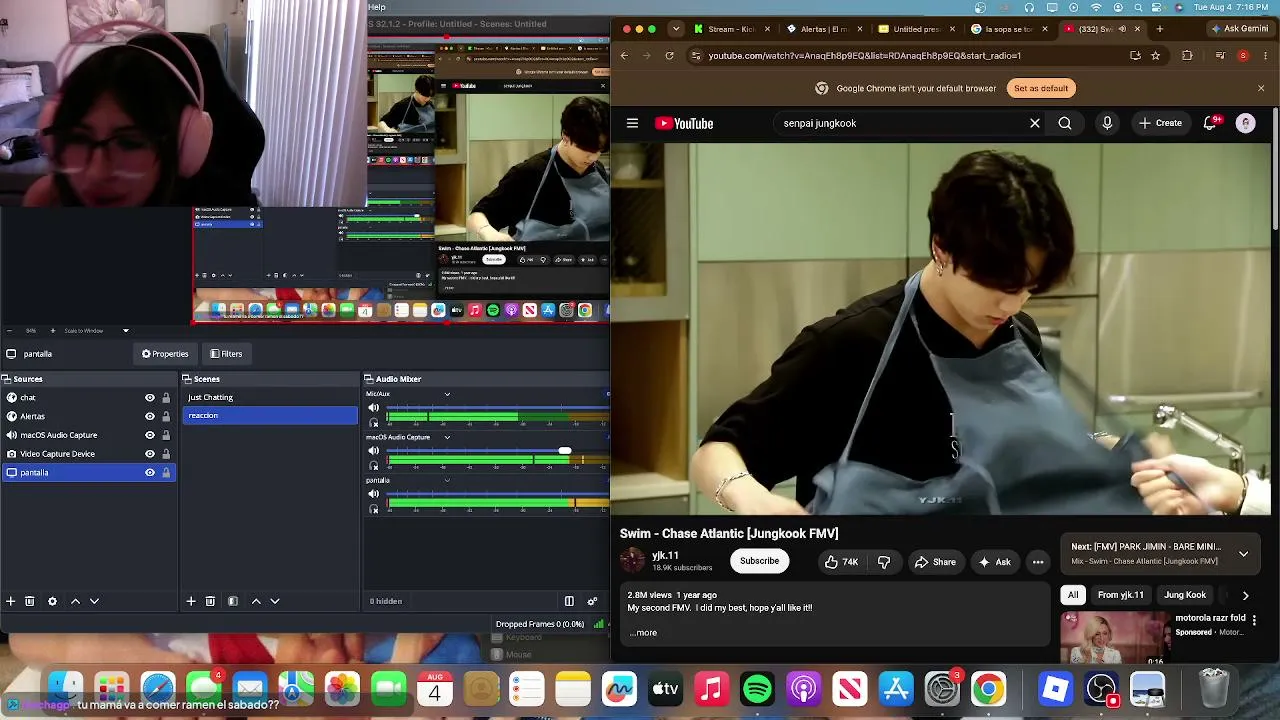Open the YouTube account avatar menu

[1245, 123]
